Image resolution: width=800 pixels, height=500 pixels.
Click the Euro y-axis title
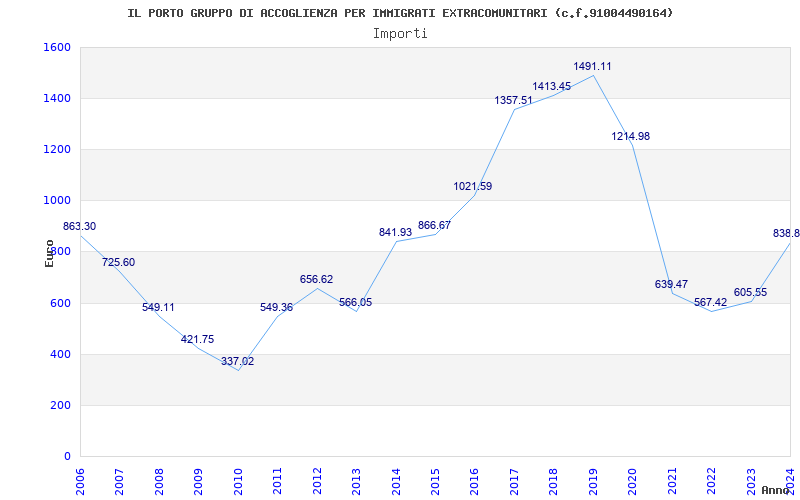pos(49,253)
